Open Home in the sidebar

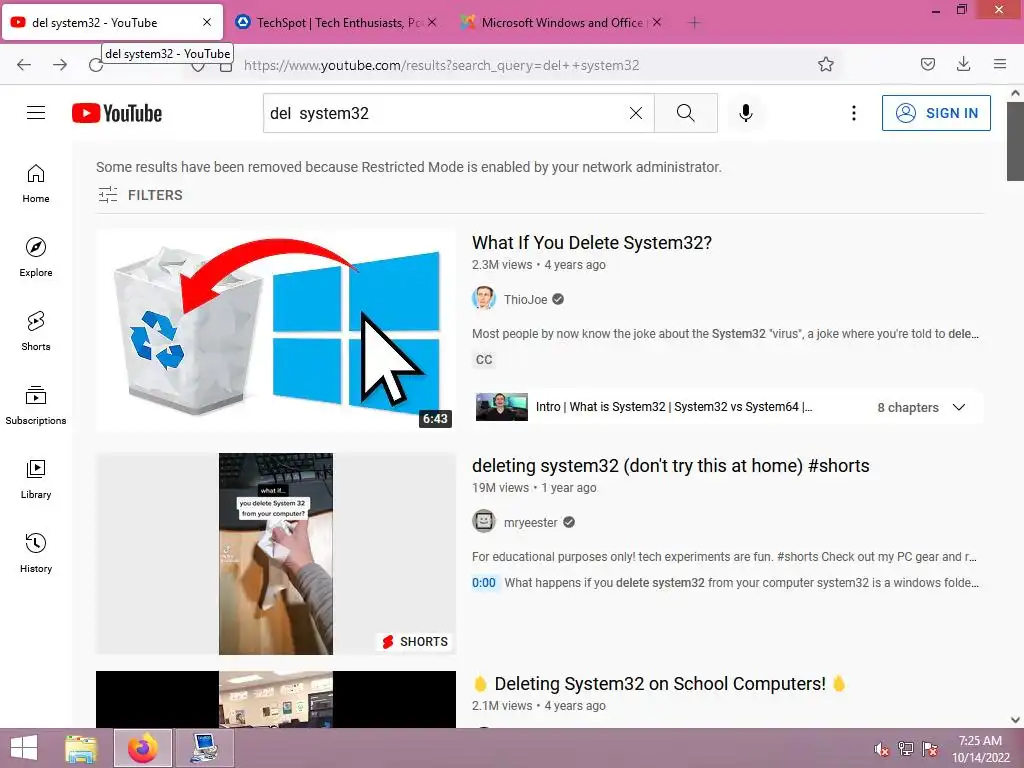pyautogui.click(x=36, y=184)
